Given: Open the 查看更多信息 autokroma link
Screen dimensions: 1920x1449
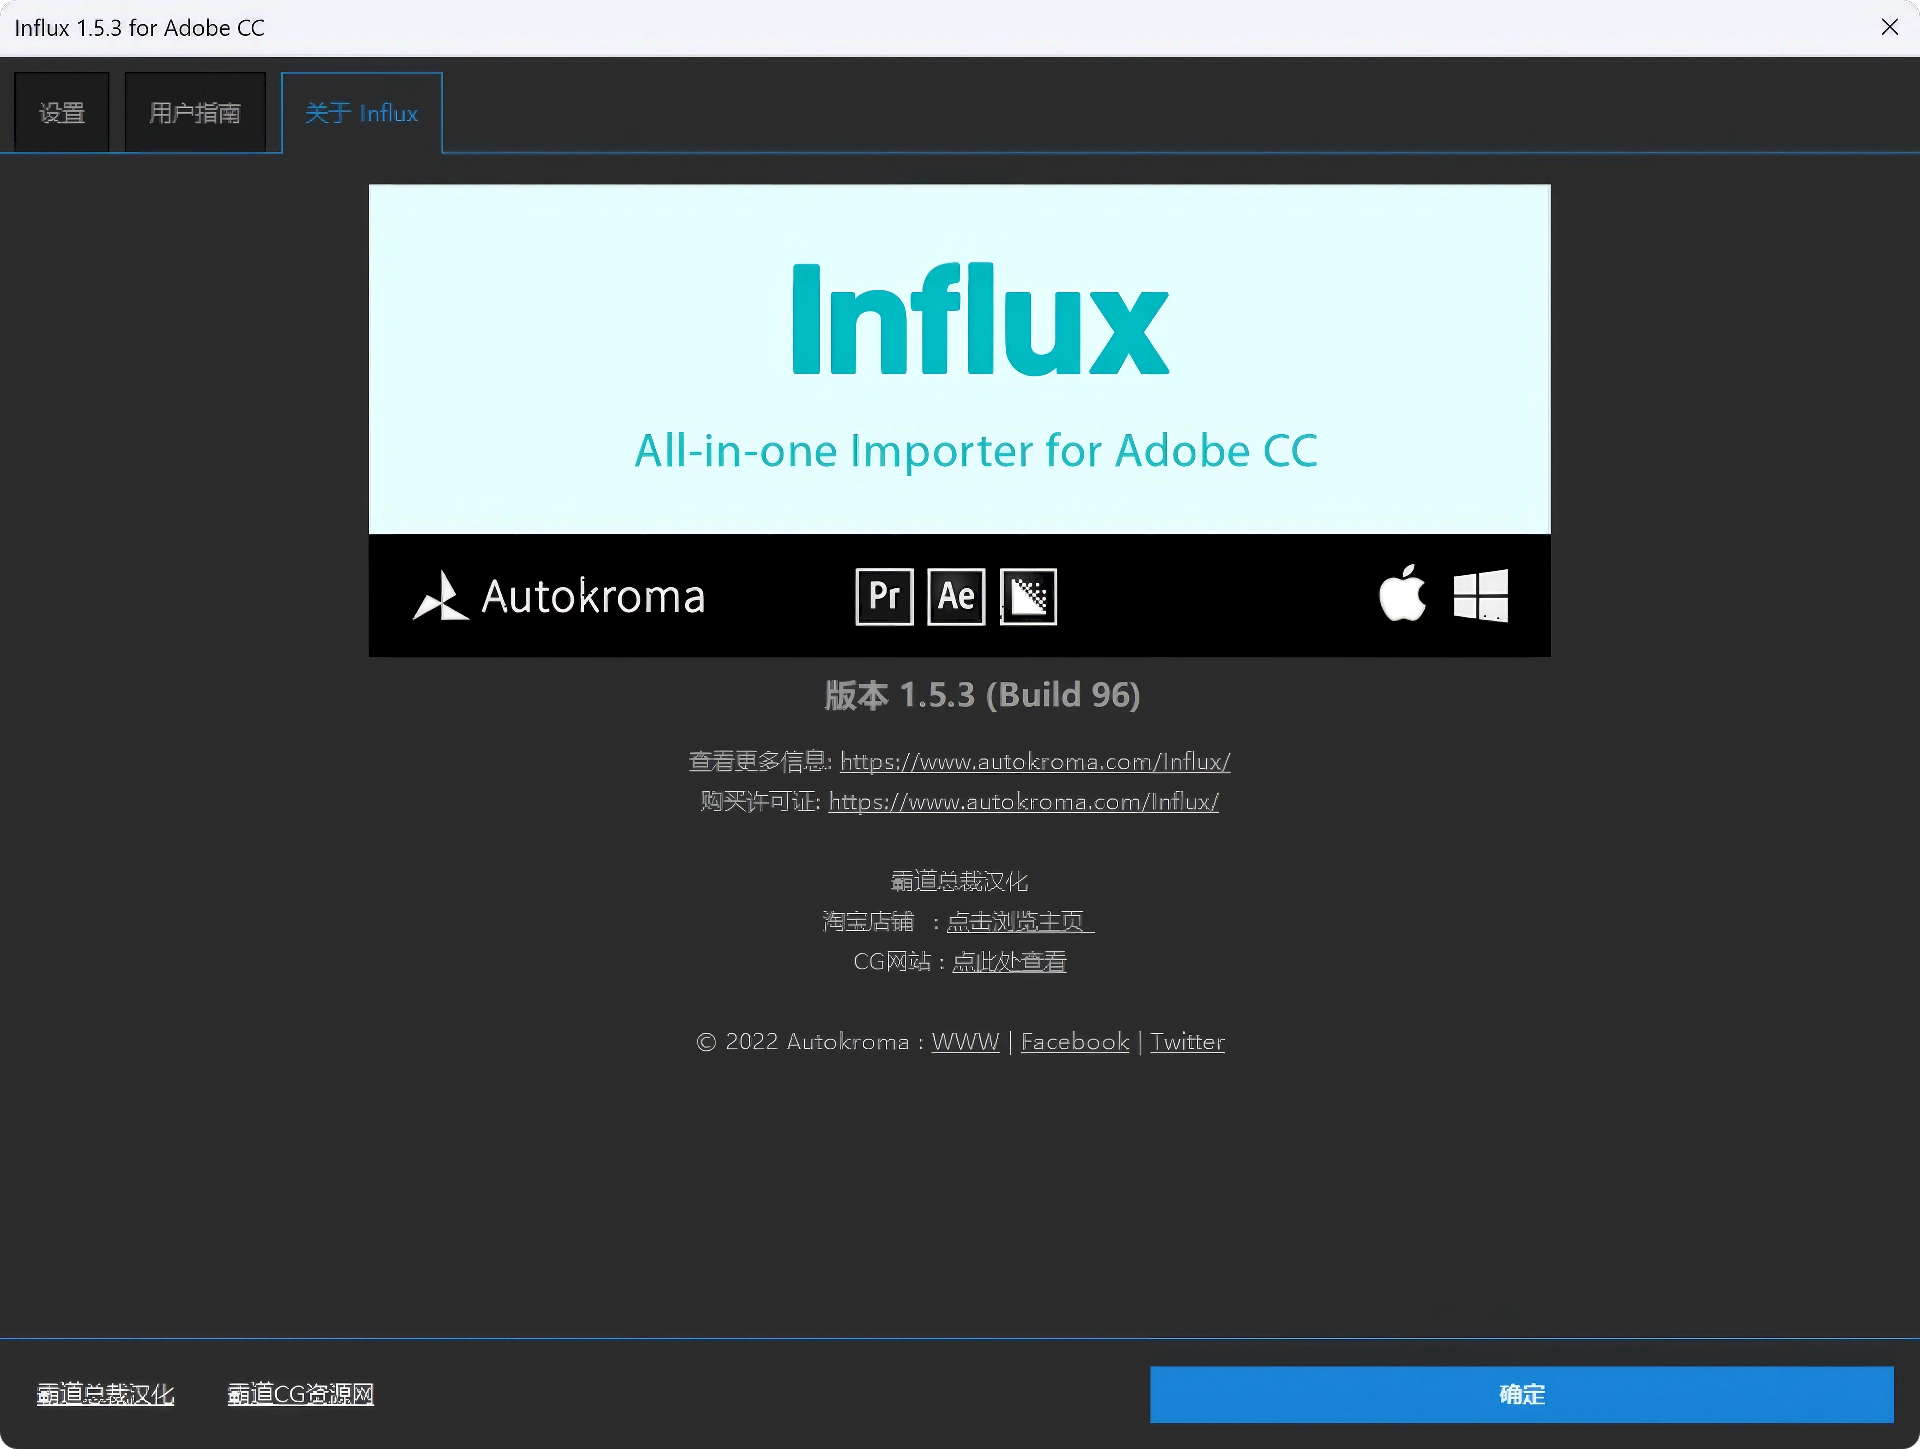Looking at the screenshot, I should click(x=1035, y=761).
